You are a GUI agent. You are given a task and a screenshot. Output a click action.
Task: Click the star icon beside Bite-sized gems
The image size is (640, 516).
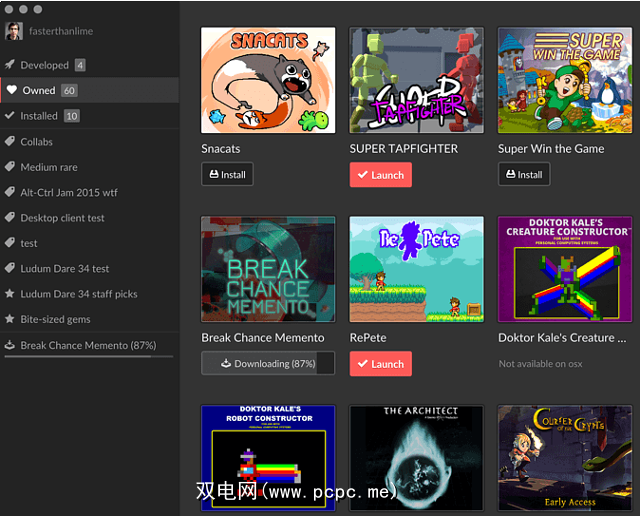[x=10, y=318]
